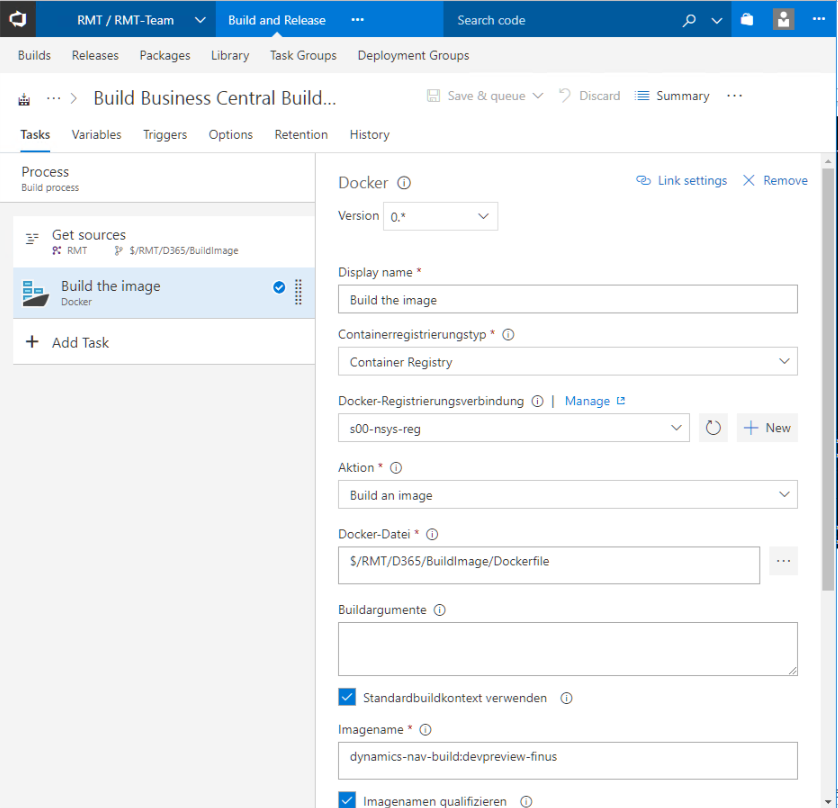Create New Docker registry connection
The width and height of the screenshot is (838, 808).
pyautogui.click(x=767, y=428)
